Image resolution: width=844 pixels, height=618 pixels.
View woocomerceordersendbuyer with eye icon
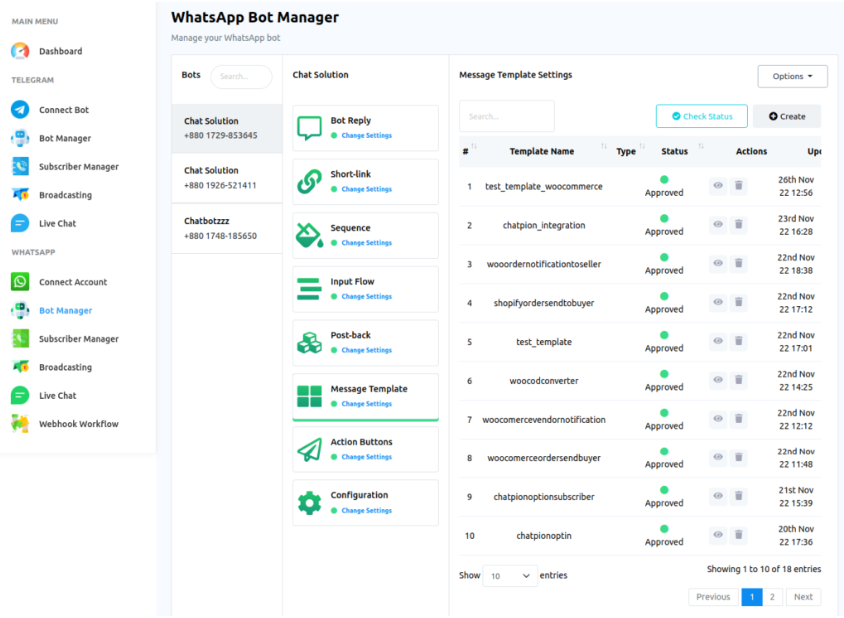(x=718, y=458)
